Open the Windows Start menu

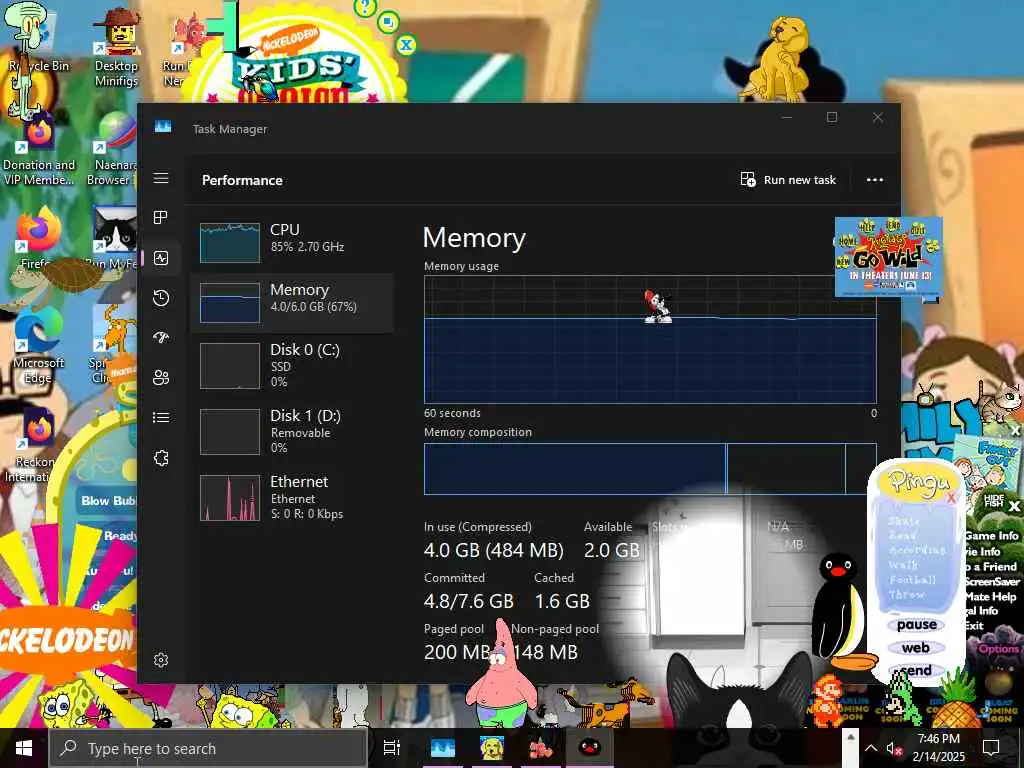24,748
